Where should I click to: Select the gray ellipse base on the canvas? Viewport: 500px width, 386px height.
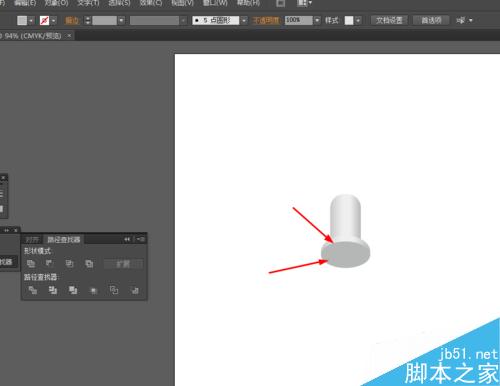pos(346,255)
